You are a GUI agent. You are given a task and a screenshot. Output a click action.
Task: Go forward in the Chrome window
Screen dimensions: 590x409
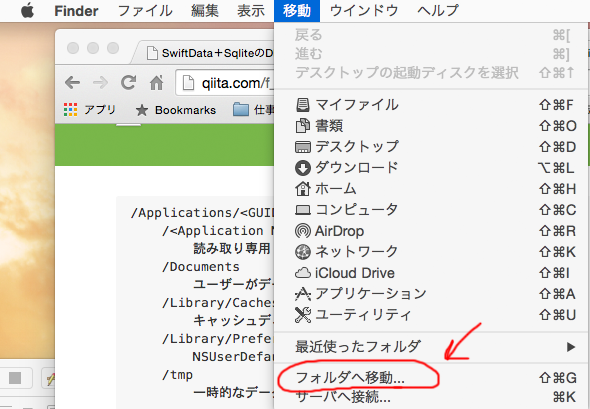100,82
